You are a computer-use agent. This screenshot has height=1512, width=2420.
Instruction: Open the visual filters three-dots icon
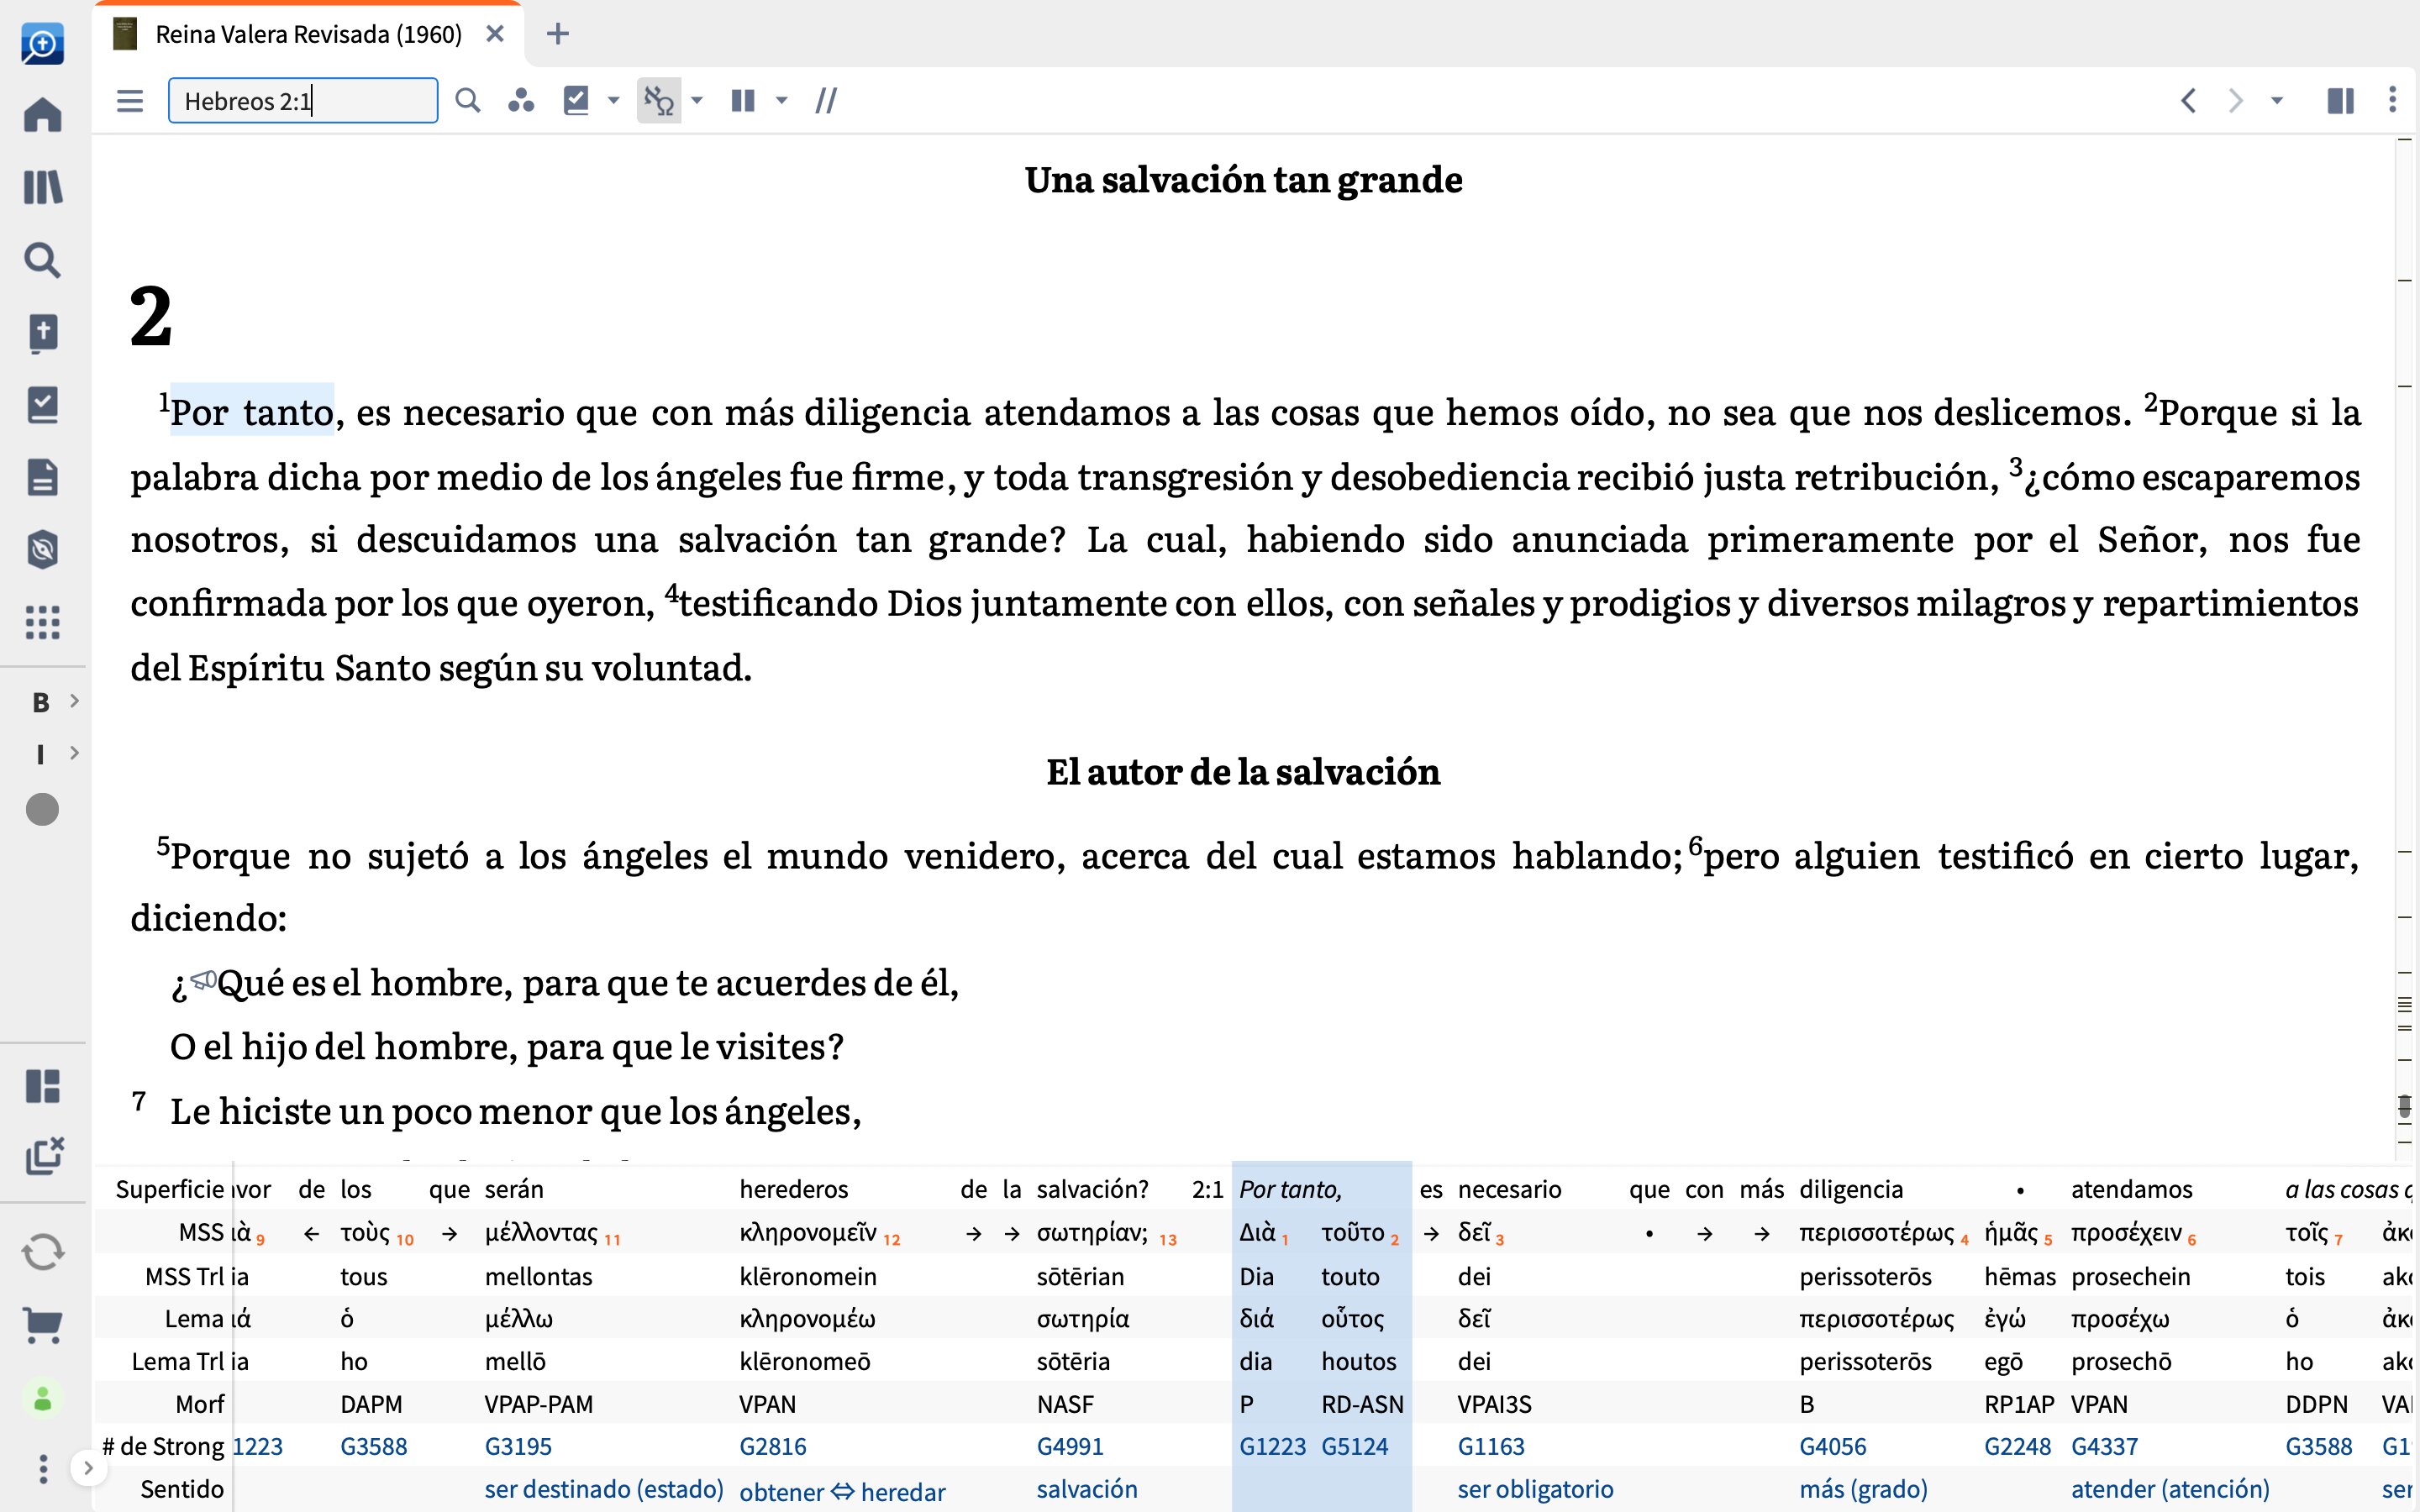click(521, 101)
